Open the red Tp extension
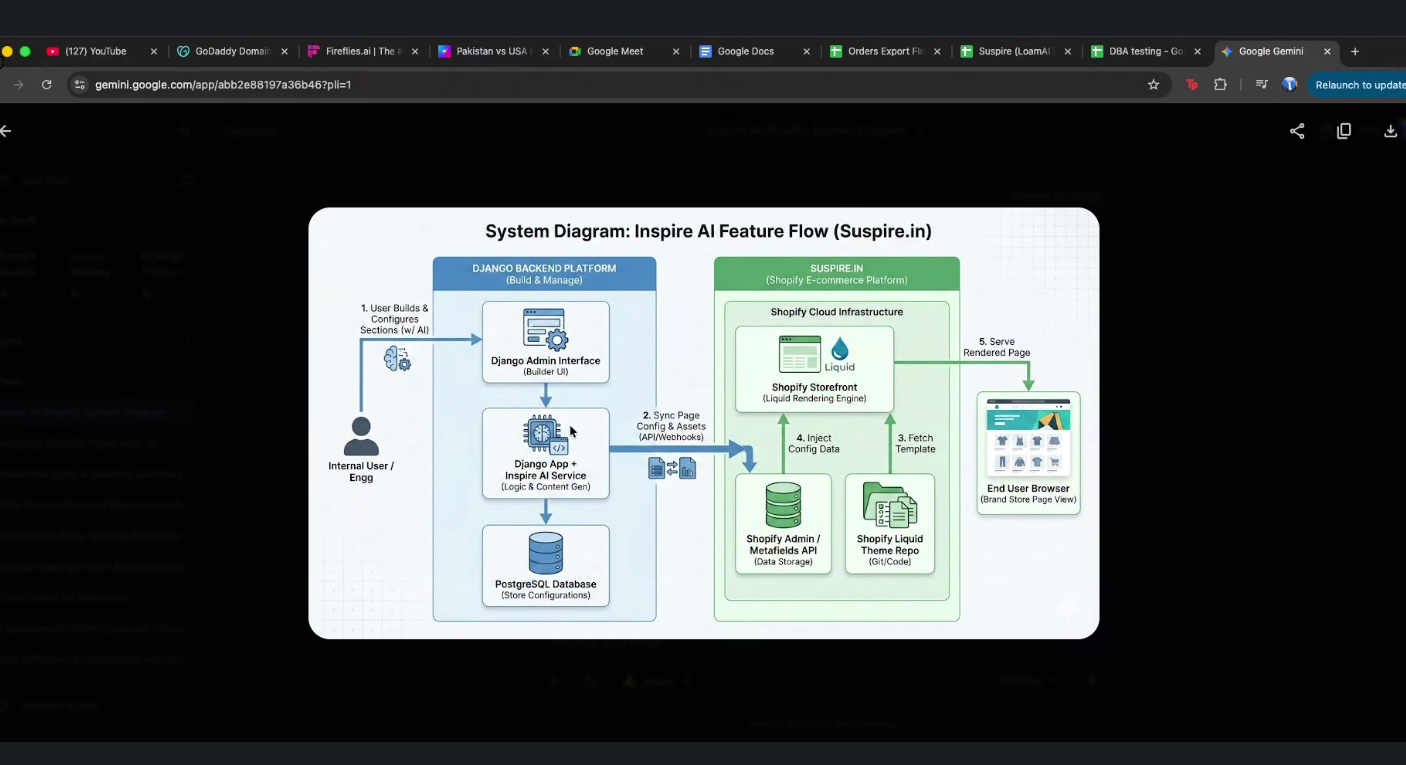 pyautogui.click(x=1192, y=85)
